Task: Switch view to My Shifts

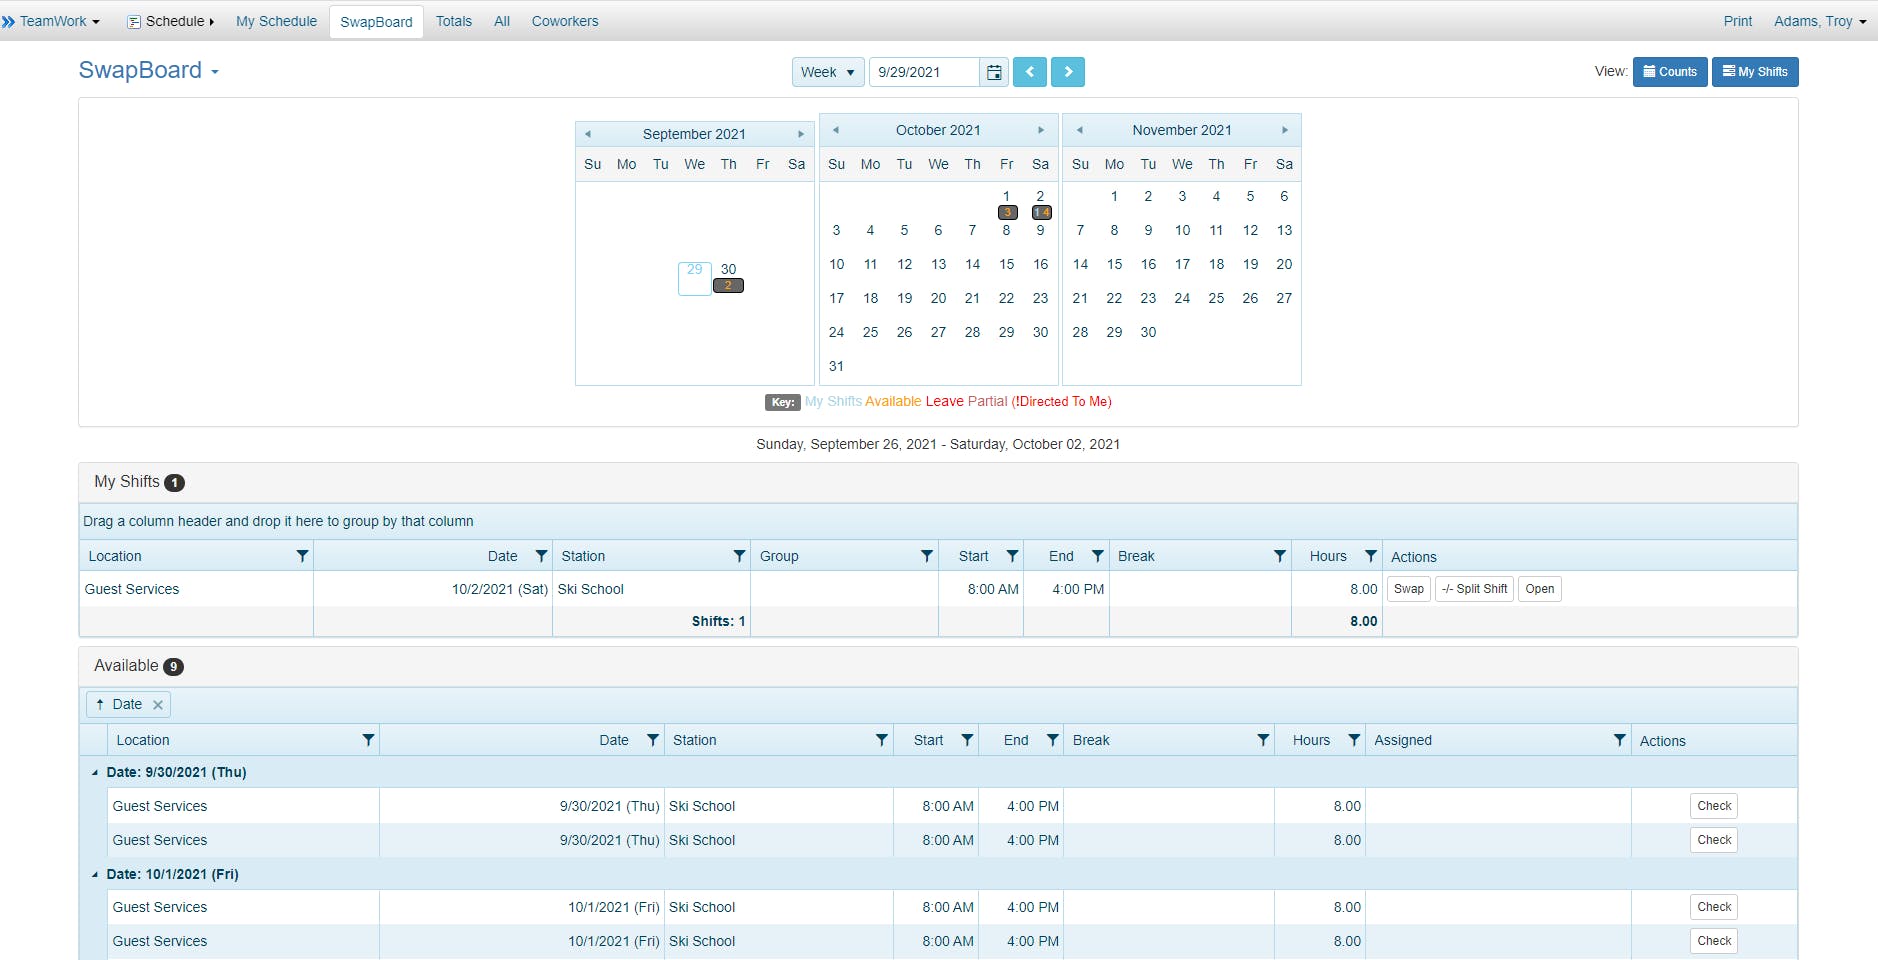Action: tap(1754, 71)
